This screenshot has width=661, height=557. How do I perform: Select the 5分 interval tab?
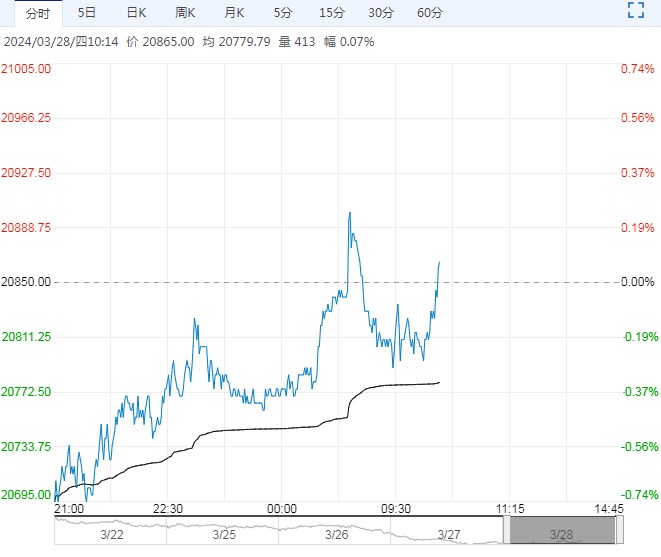[283, 13]
